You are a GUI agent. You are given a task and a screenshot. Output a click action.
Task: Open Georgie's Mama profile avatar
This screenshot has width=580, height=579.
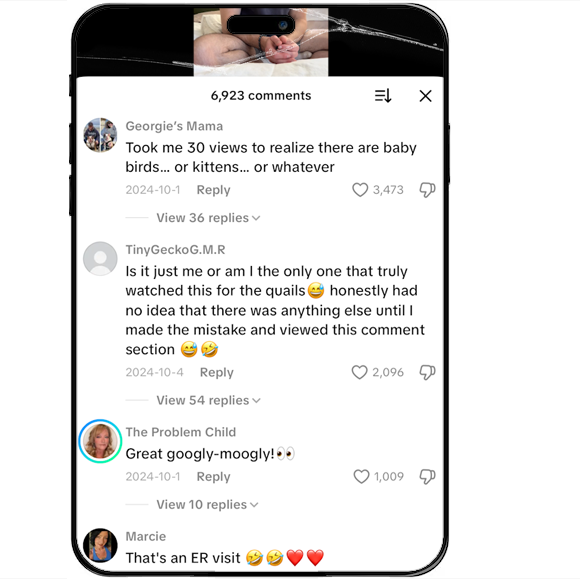(x=100, y=135)
